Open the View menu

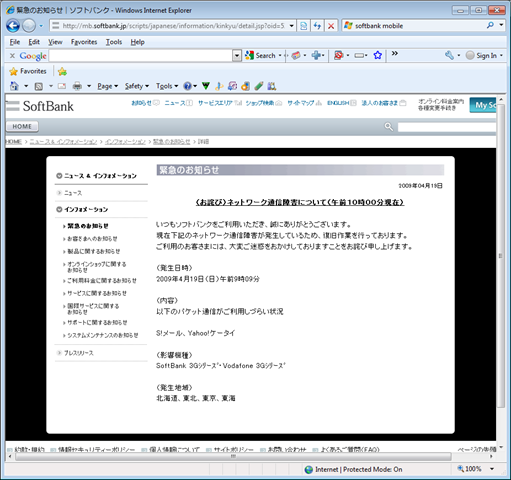point(55,42)
